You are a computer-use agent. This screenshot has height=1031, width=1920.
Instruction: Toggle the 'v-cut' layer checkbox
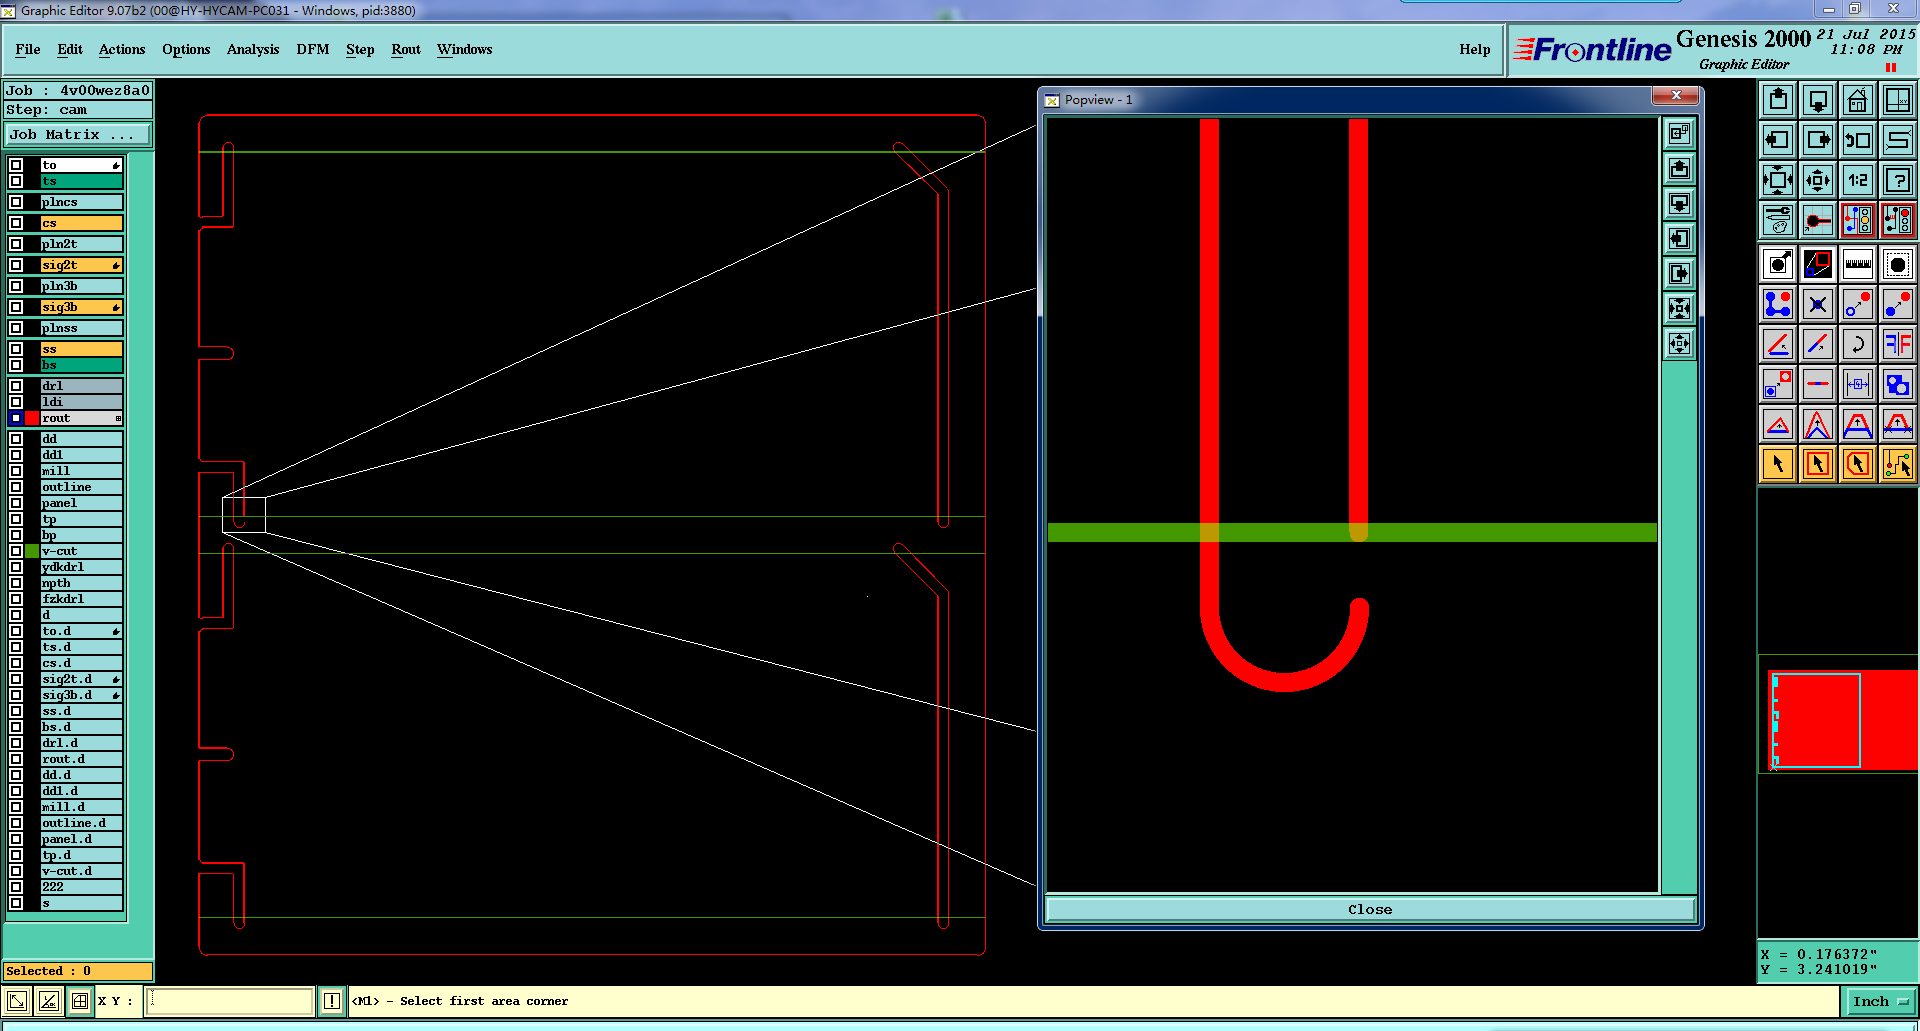click(16, 551)
